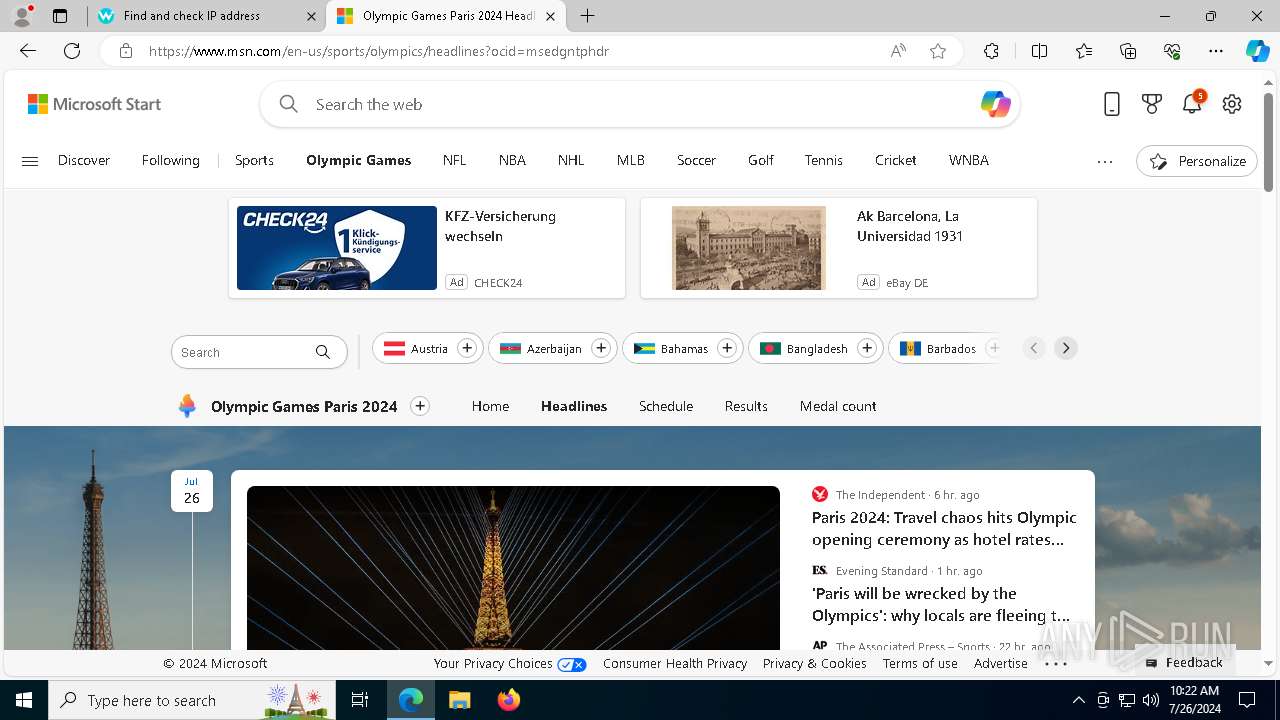Image resolution: width=1280 pixels, height=720 pixels.
Task: Open Read aloud in address bar
Action: point(898,51)
